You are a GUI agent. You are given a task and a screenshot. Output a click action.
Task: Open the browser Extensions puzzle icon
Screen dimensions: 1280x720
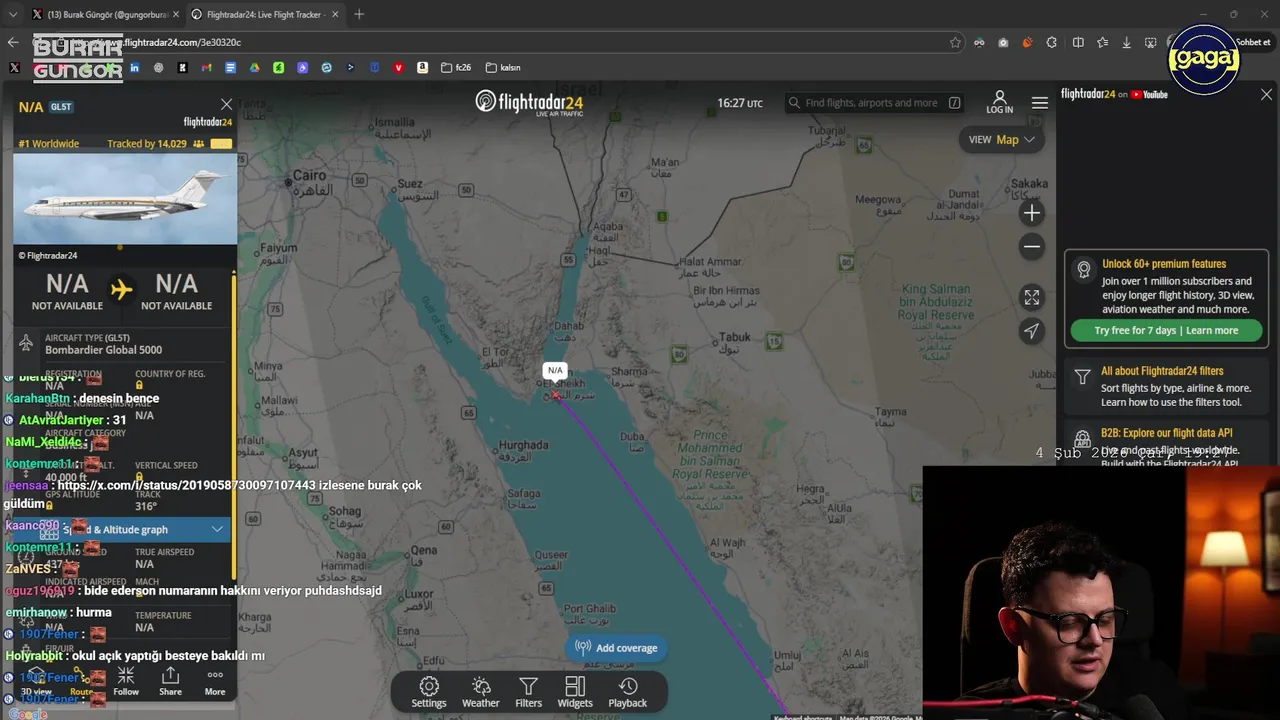(1052, 42)
